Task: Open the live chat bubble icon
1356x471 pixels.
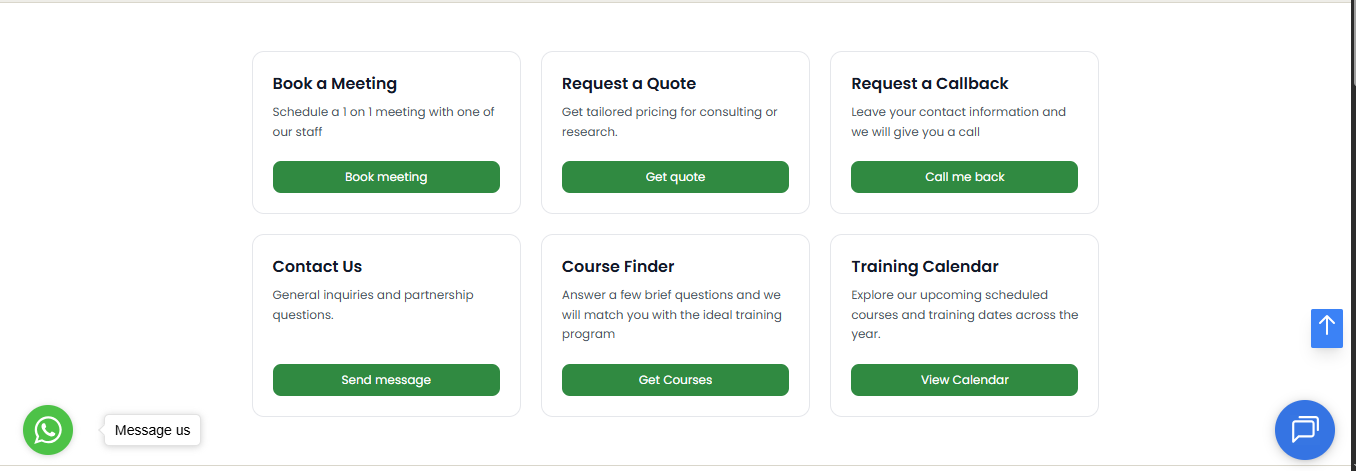Action: [x=1305, y=430]
